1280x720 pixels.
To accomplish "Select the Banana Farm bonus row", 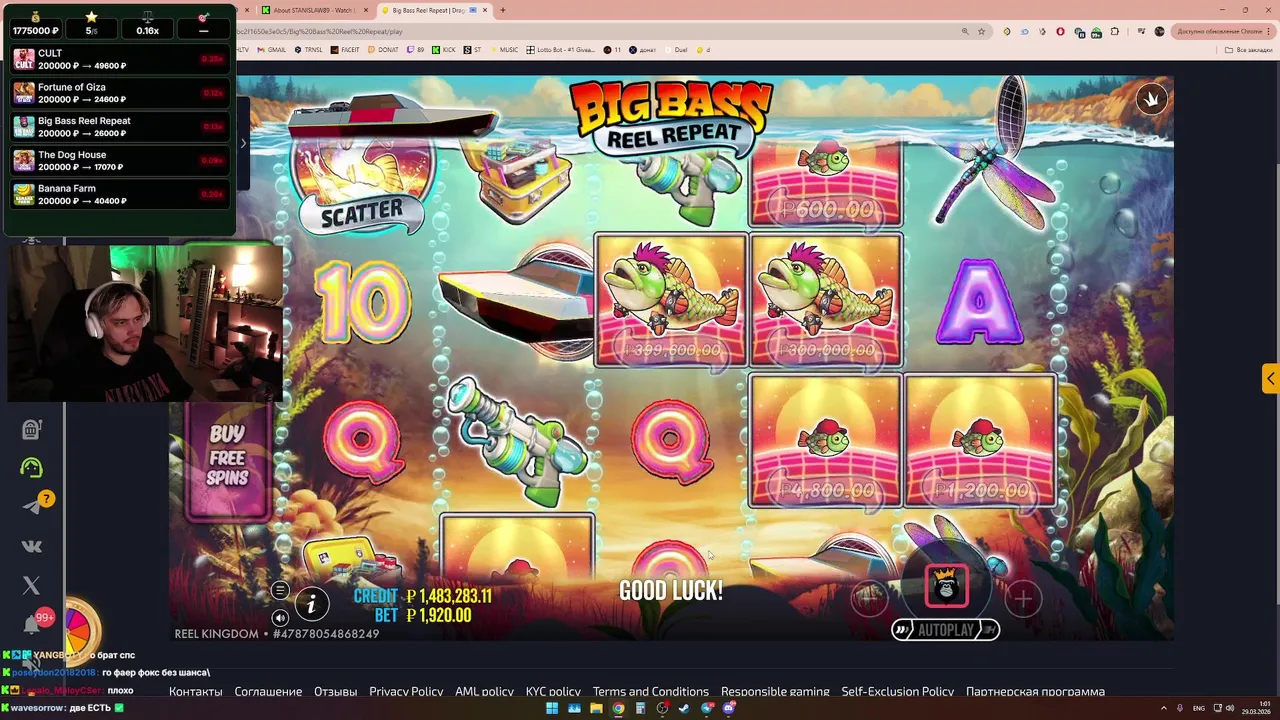I will pos(120,195).
